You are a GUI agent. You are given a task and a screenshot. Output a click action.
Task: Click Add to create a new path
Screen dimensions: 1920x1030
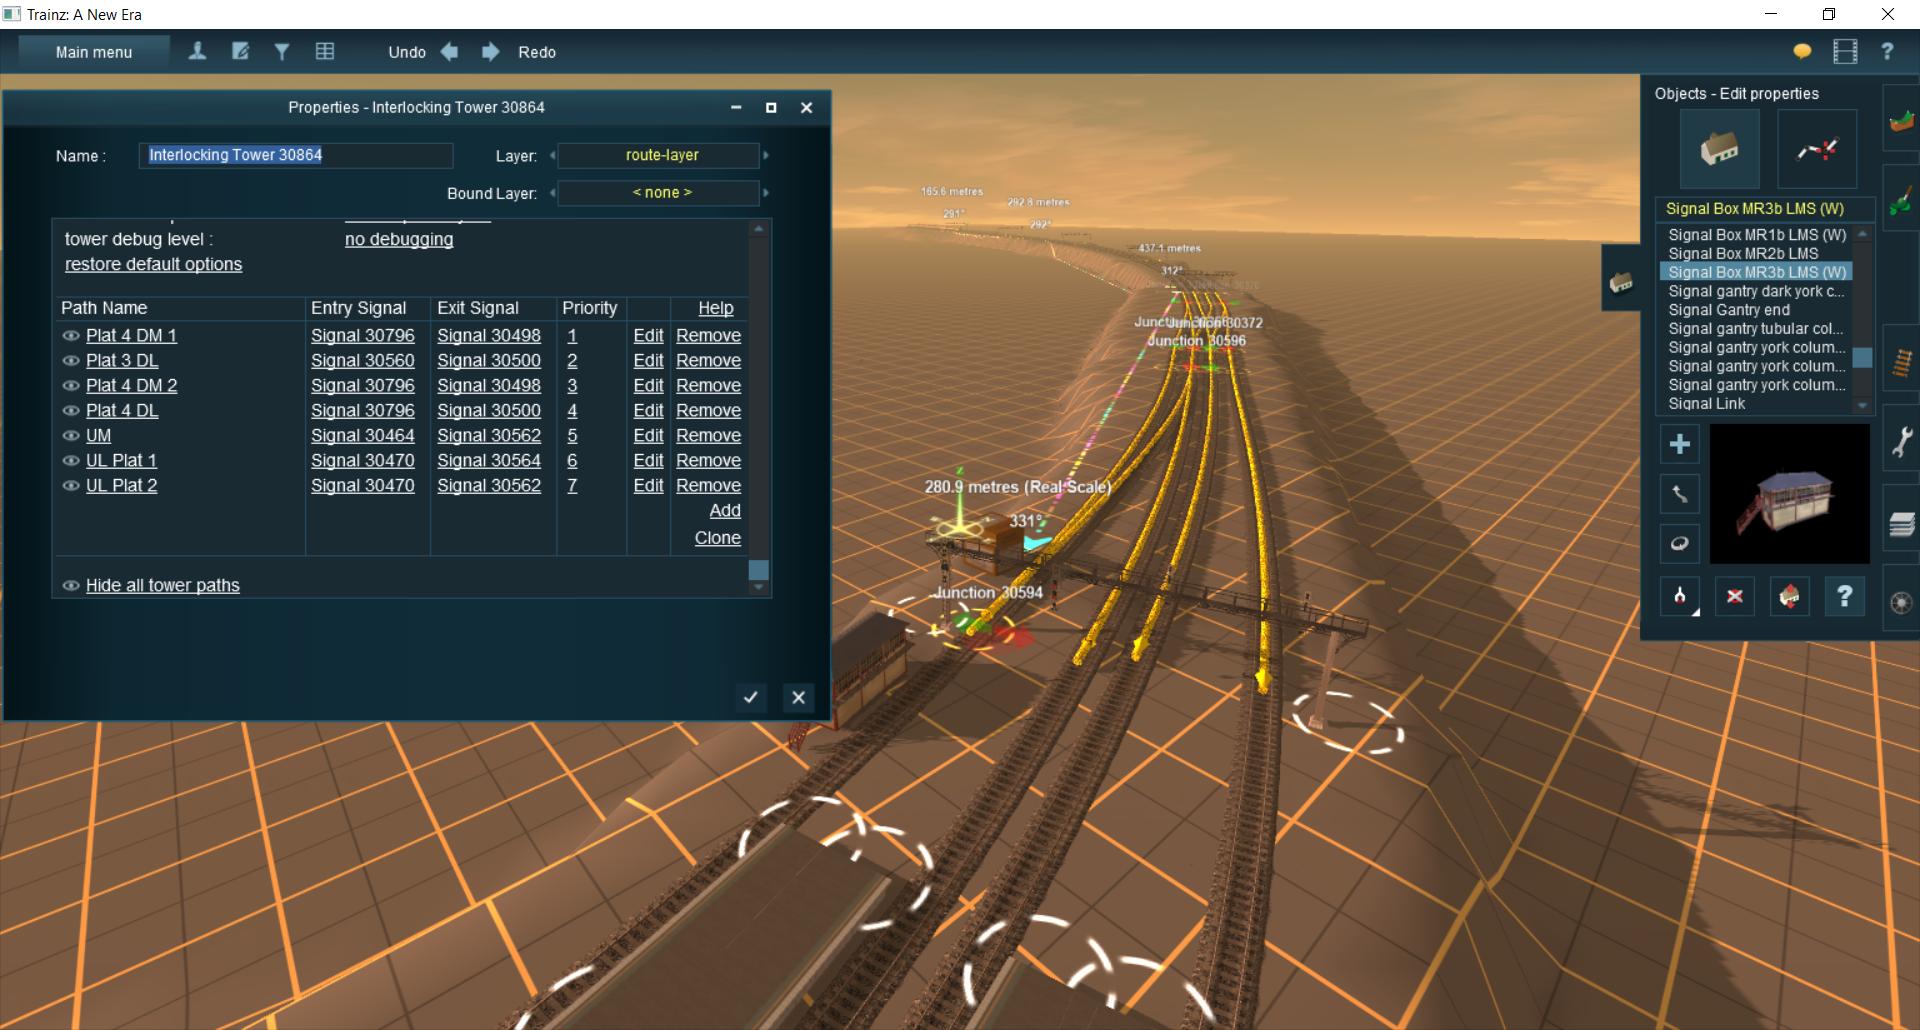[x=725, y=510]
